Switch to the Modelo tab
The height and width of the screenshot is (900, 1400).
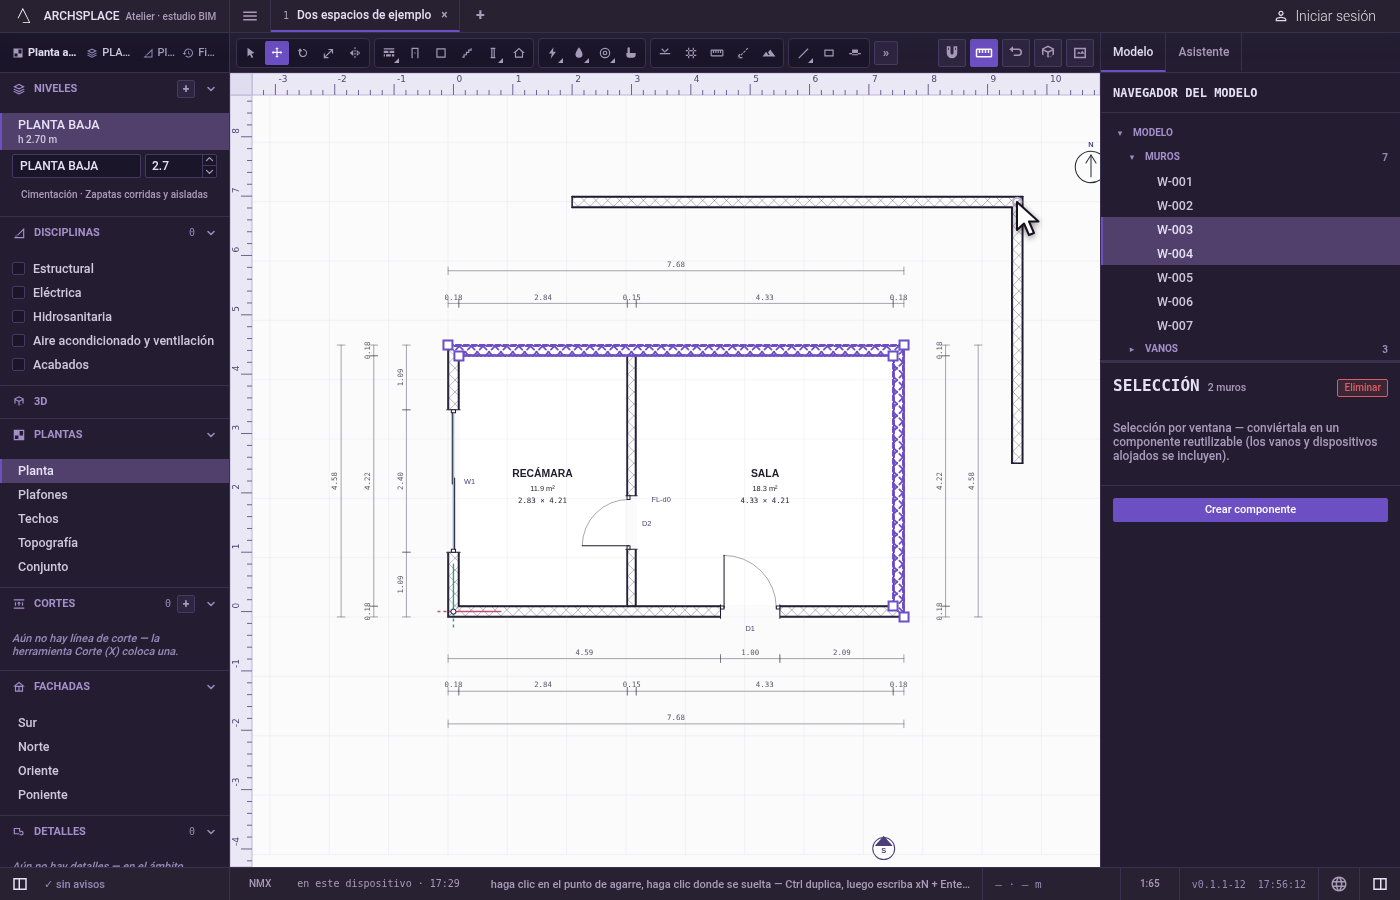1133,52
